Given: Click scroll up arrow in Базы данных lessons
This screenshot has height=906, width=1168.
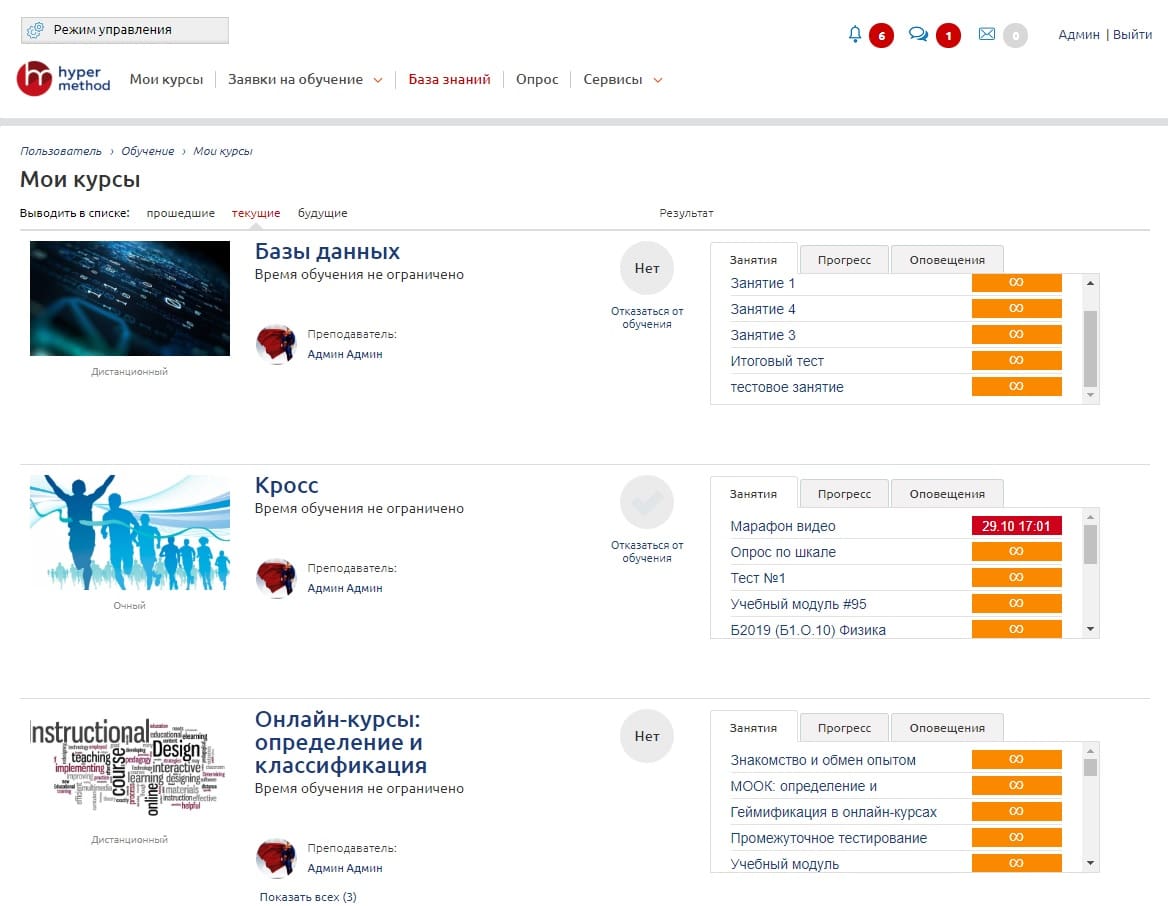Looking at the screenshot, I should (x=1091, y=283).
